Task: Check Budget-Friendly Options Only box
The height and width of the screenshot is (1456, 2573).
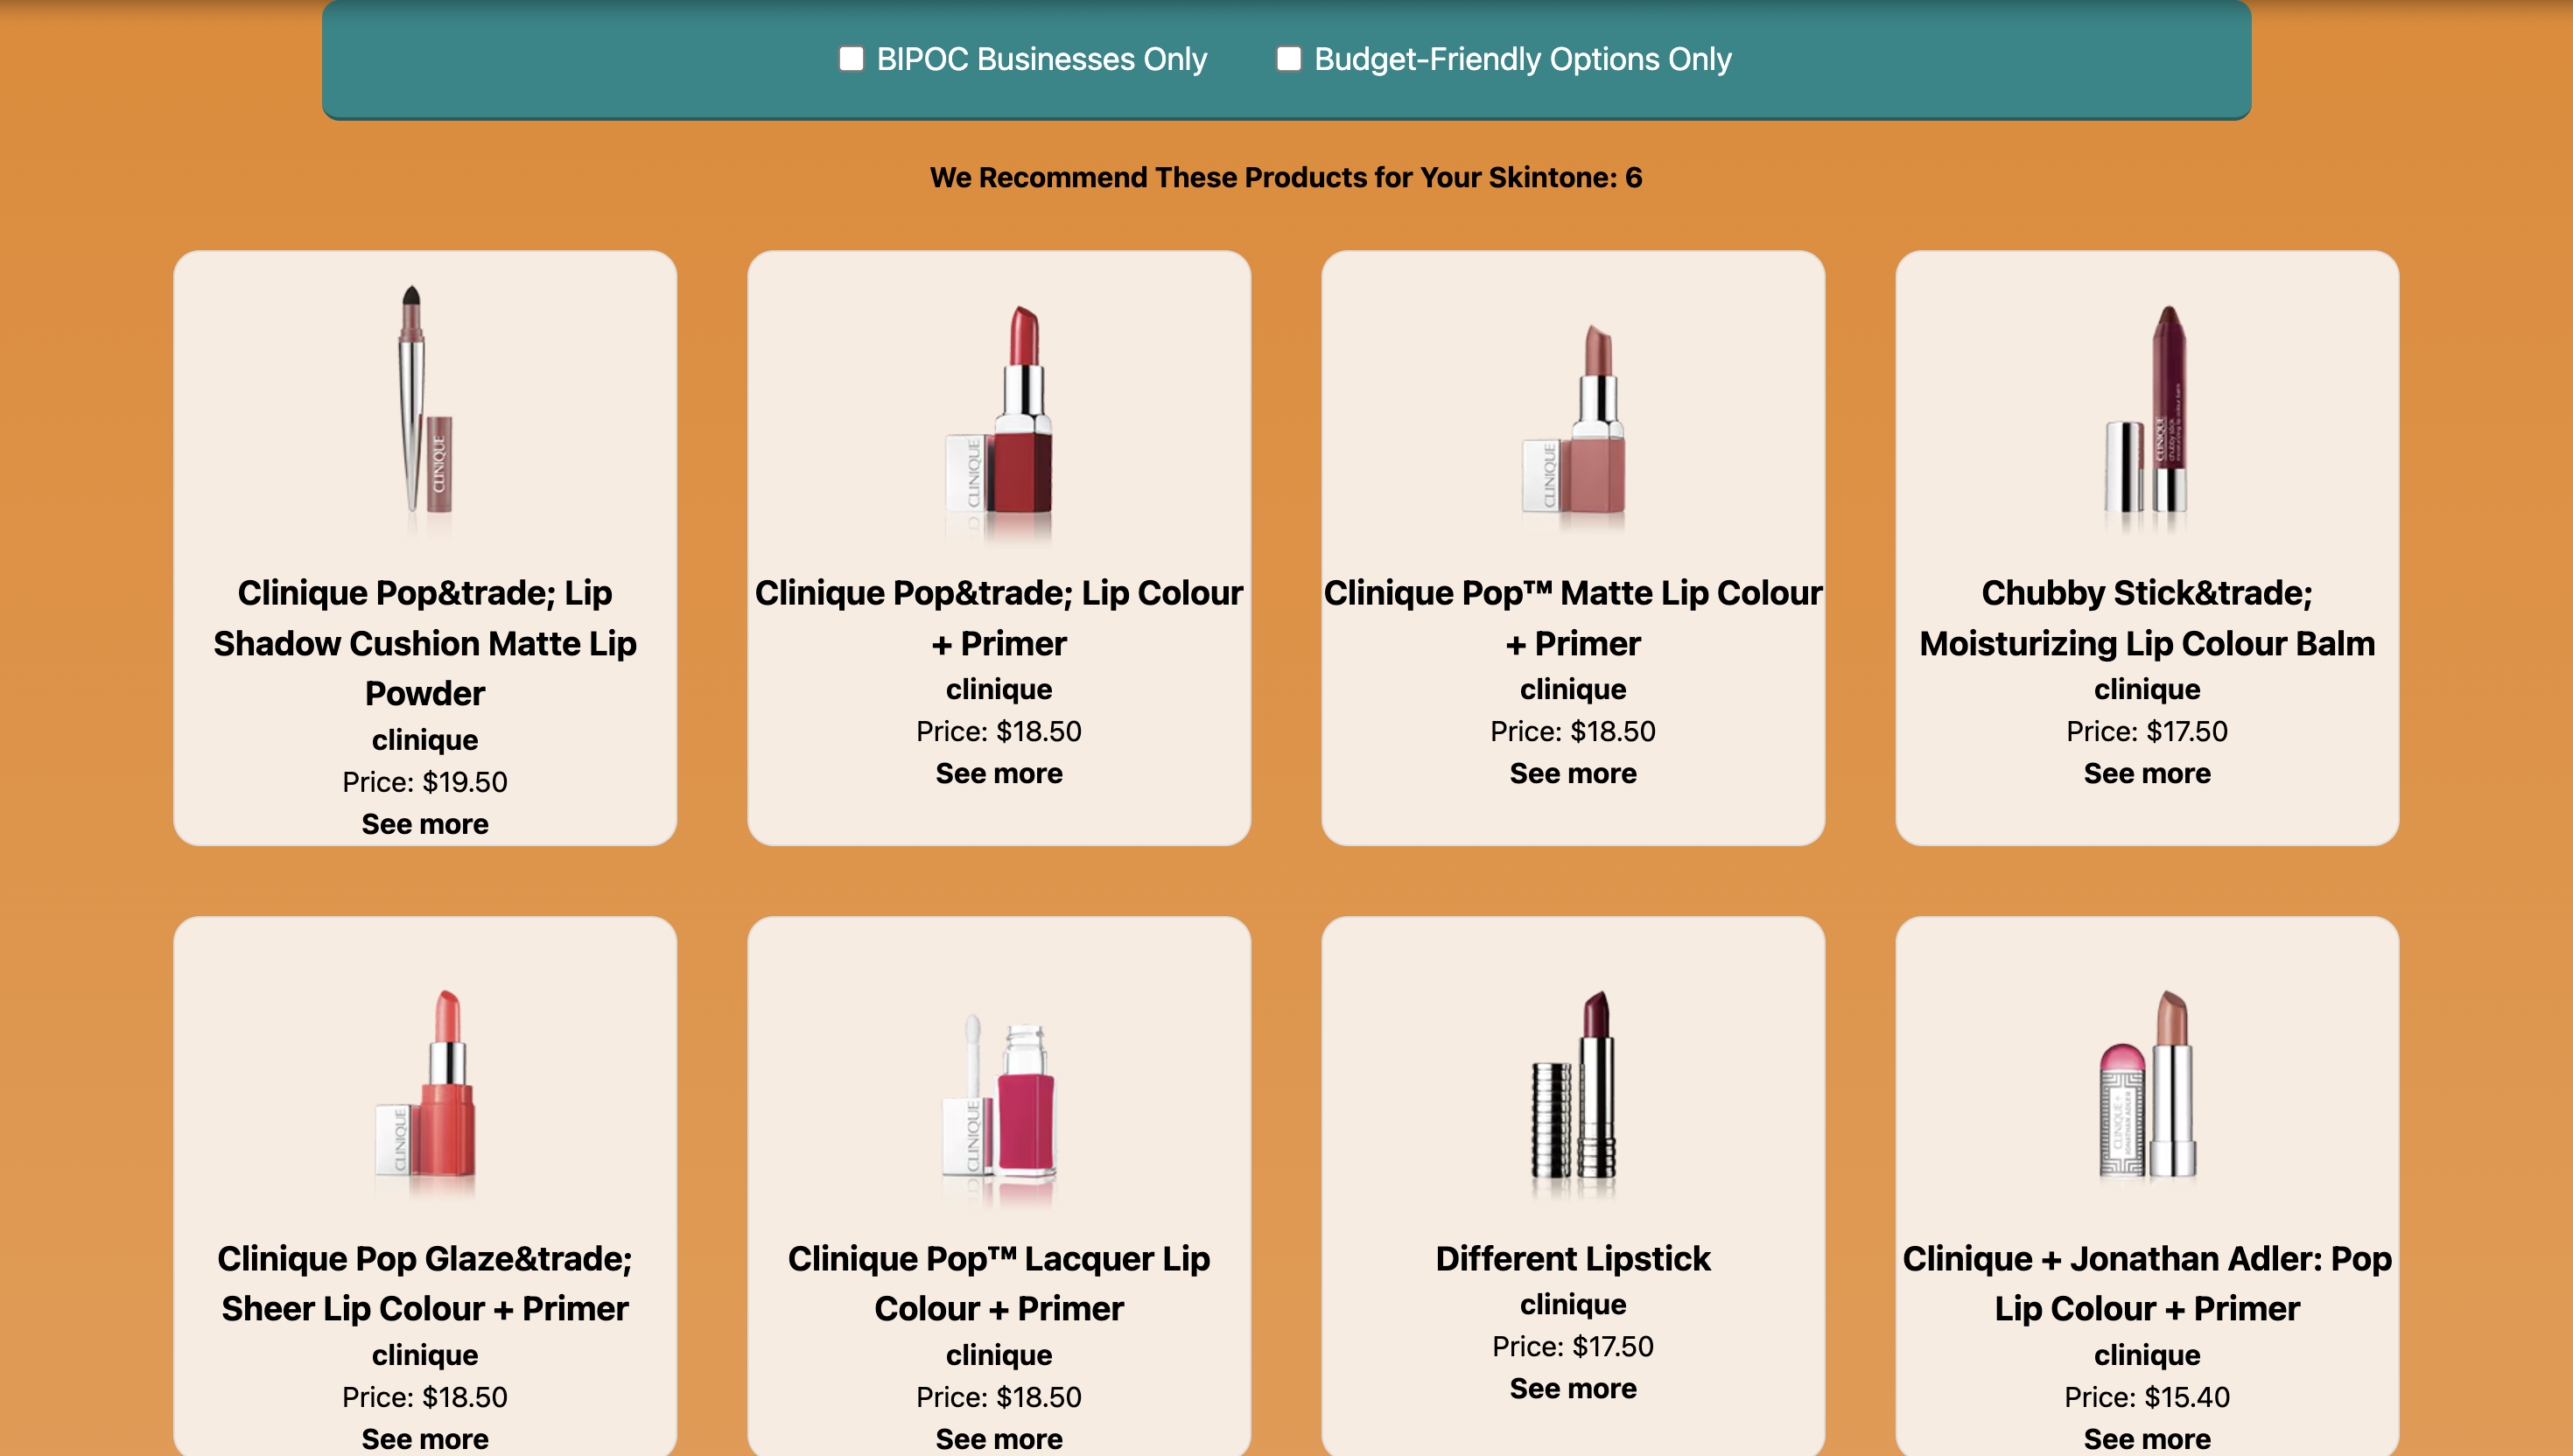Action: click(1288, 59)
